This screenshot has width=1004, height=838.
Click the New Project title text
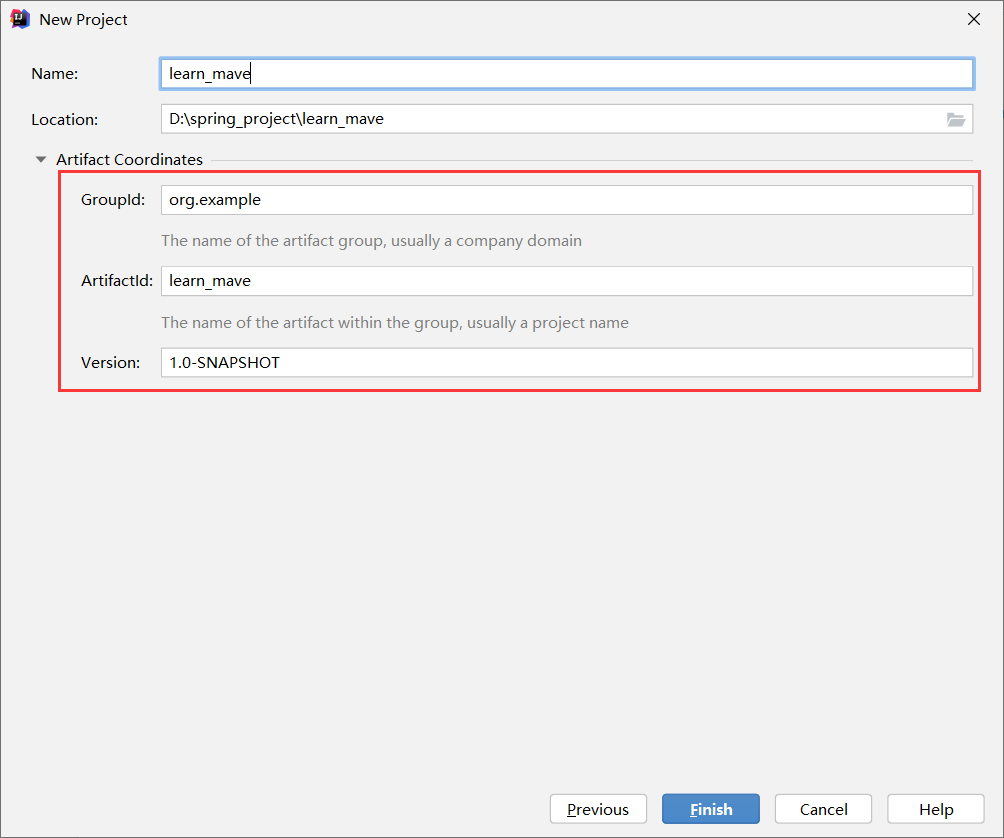[84, 19]
